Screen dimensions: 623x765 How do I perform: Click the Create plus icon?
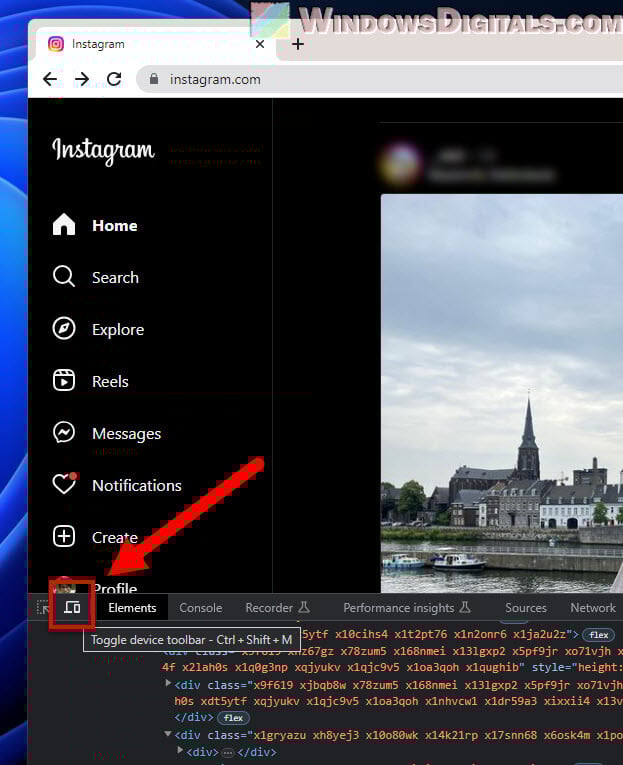[x=64, y=537]
